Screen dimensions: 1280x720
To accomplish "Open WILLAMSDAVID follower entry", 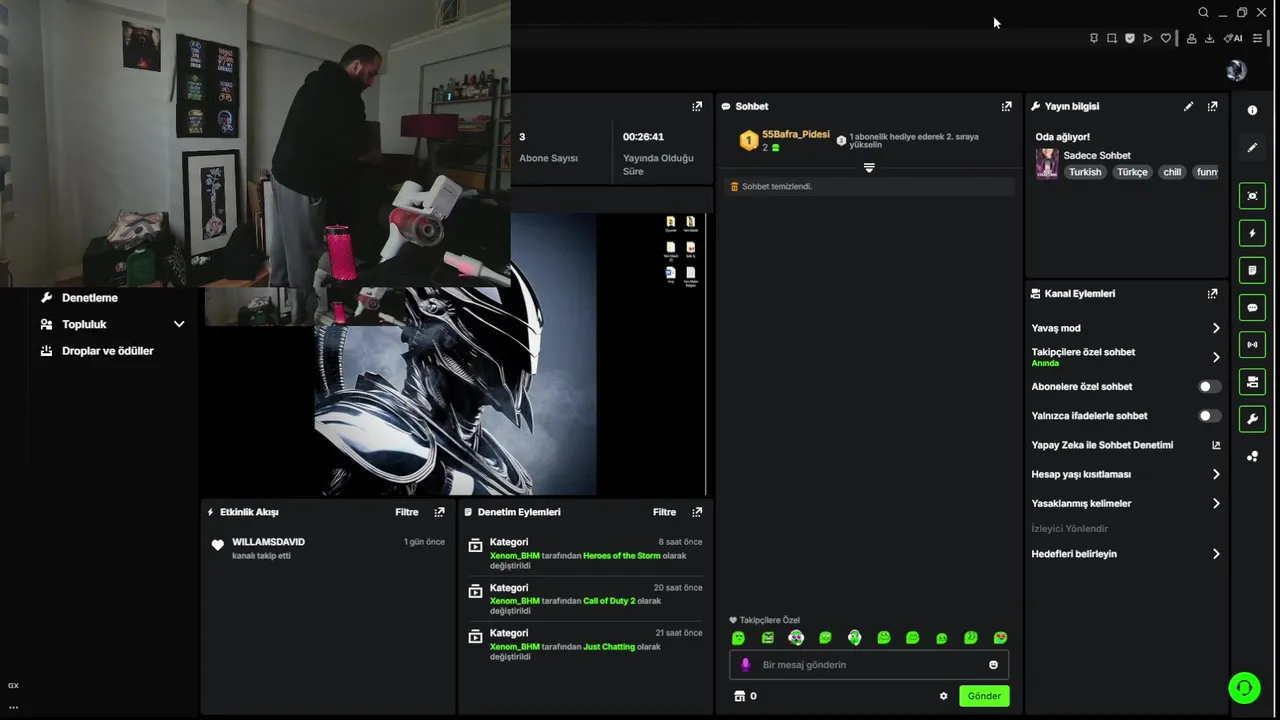I will click(x=268, y=542).
